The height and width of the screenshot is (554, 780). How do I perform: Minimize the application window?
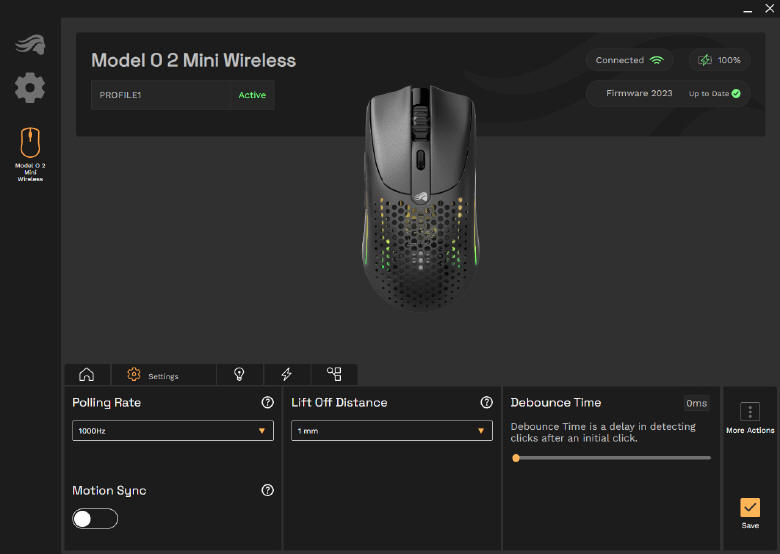coord(747,10)
